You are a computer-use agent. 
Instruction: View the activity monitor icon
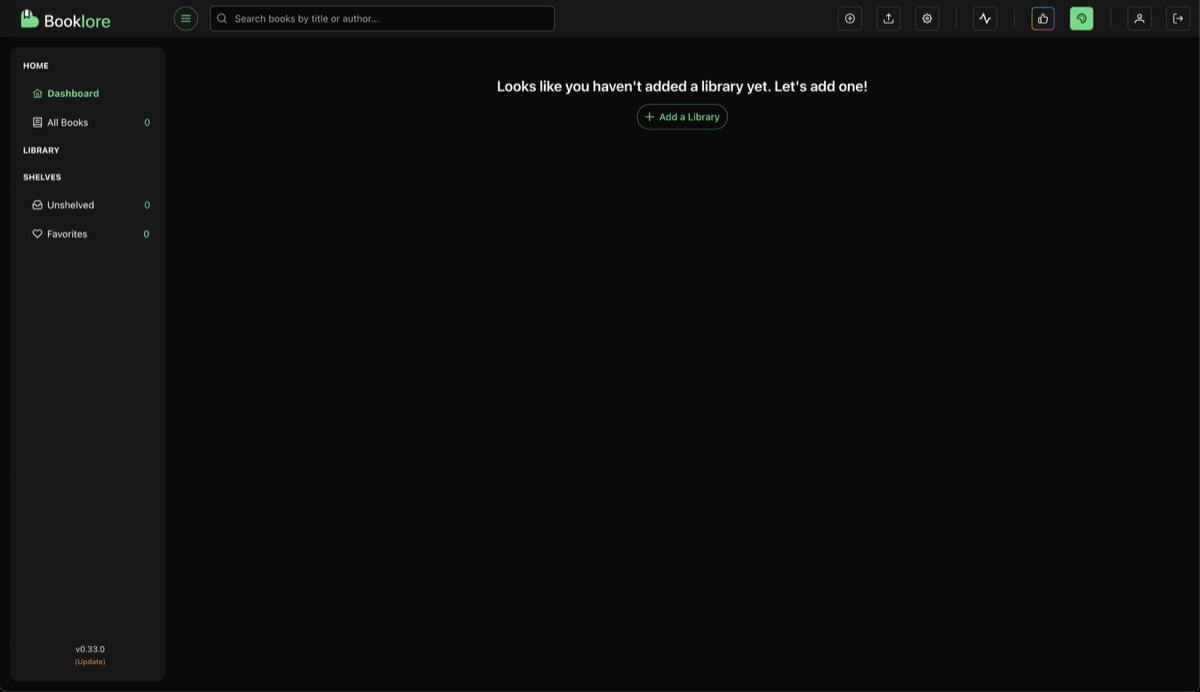(984, 18)
